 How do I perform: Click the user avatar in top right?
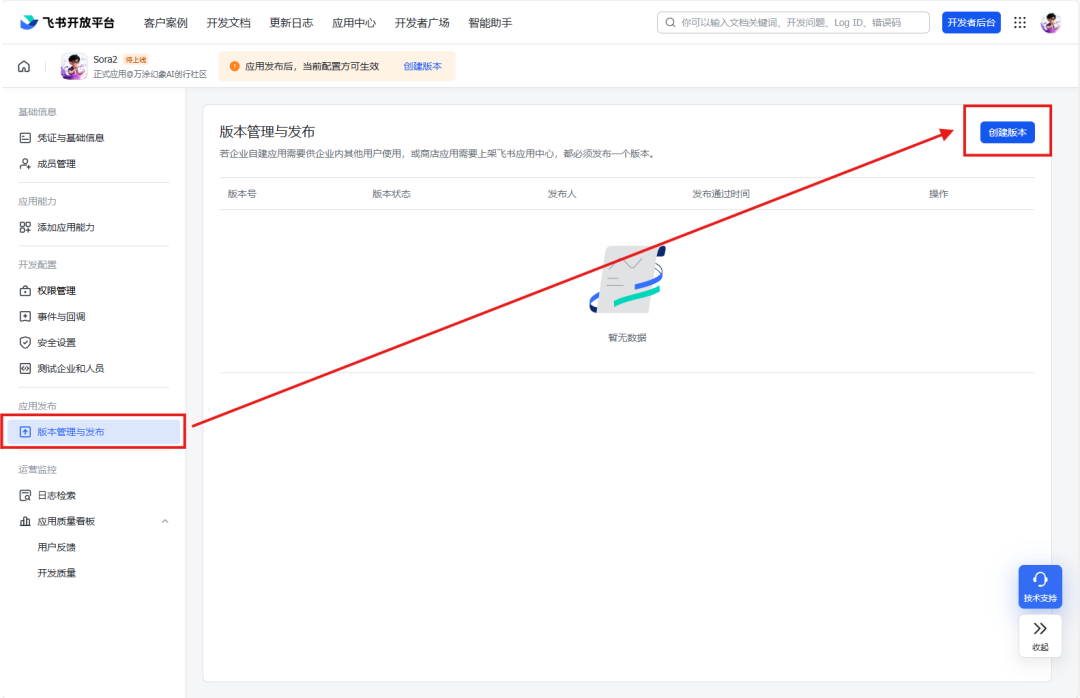pos(1050,23)
